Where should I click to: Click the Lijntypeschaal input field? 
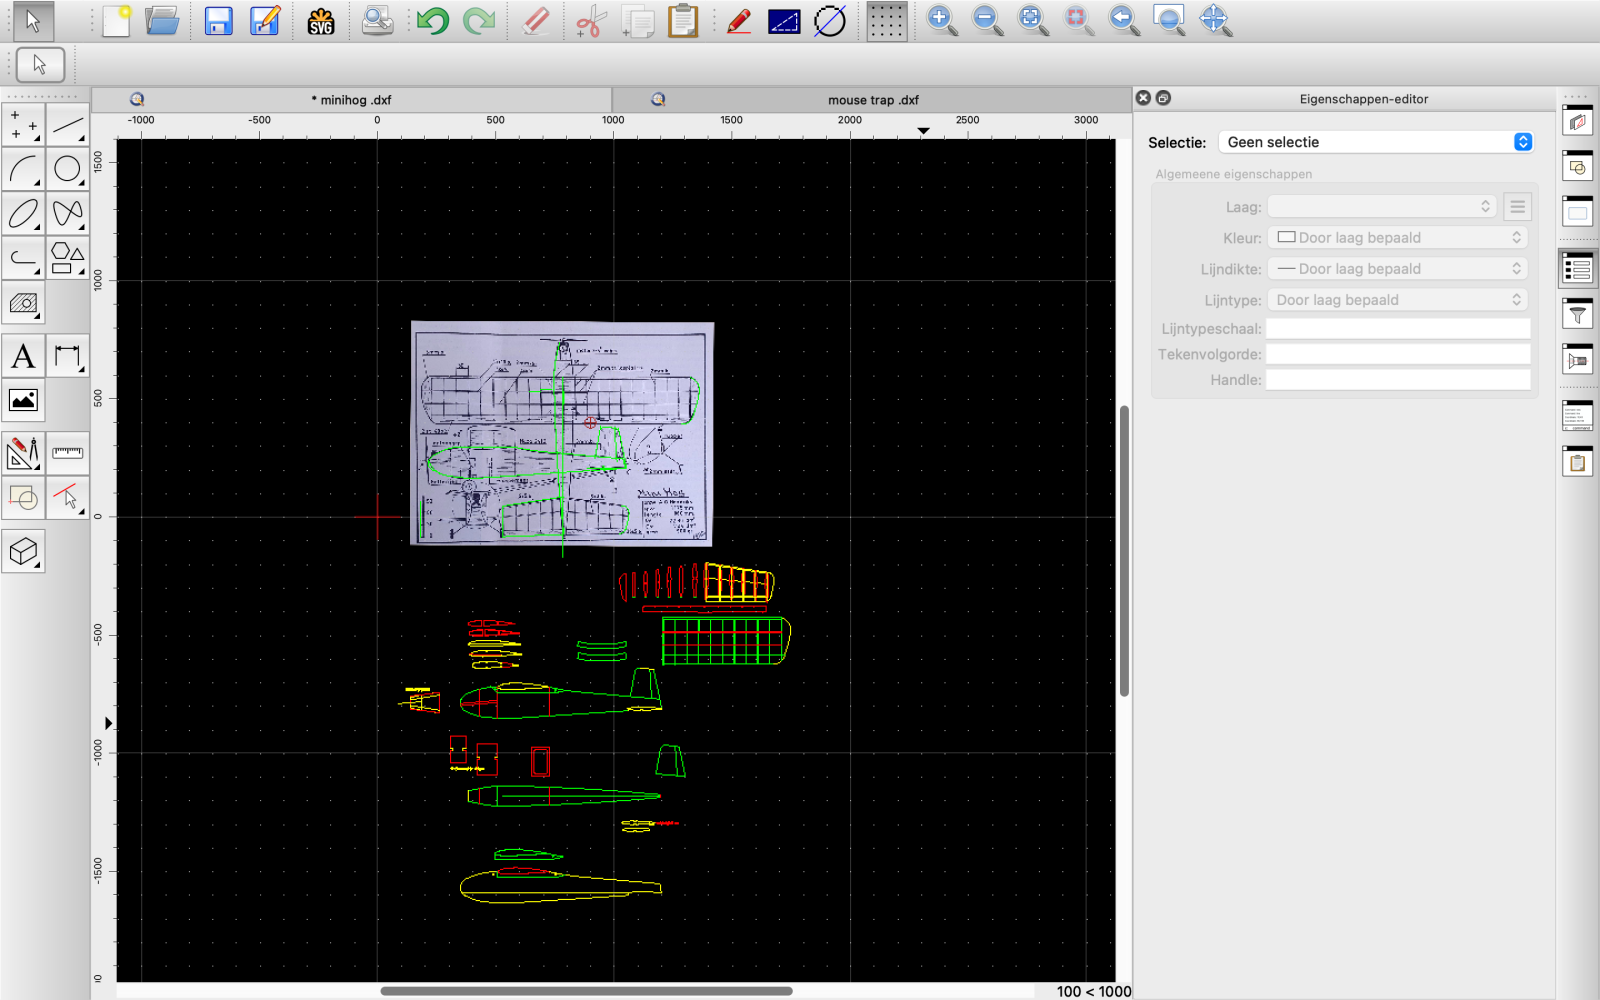click(x=1398, y=328)
